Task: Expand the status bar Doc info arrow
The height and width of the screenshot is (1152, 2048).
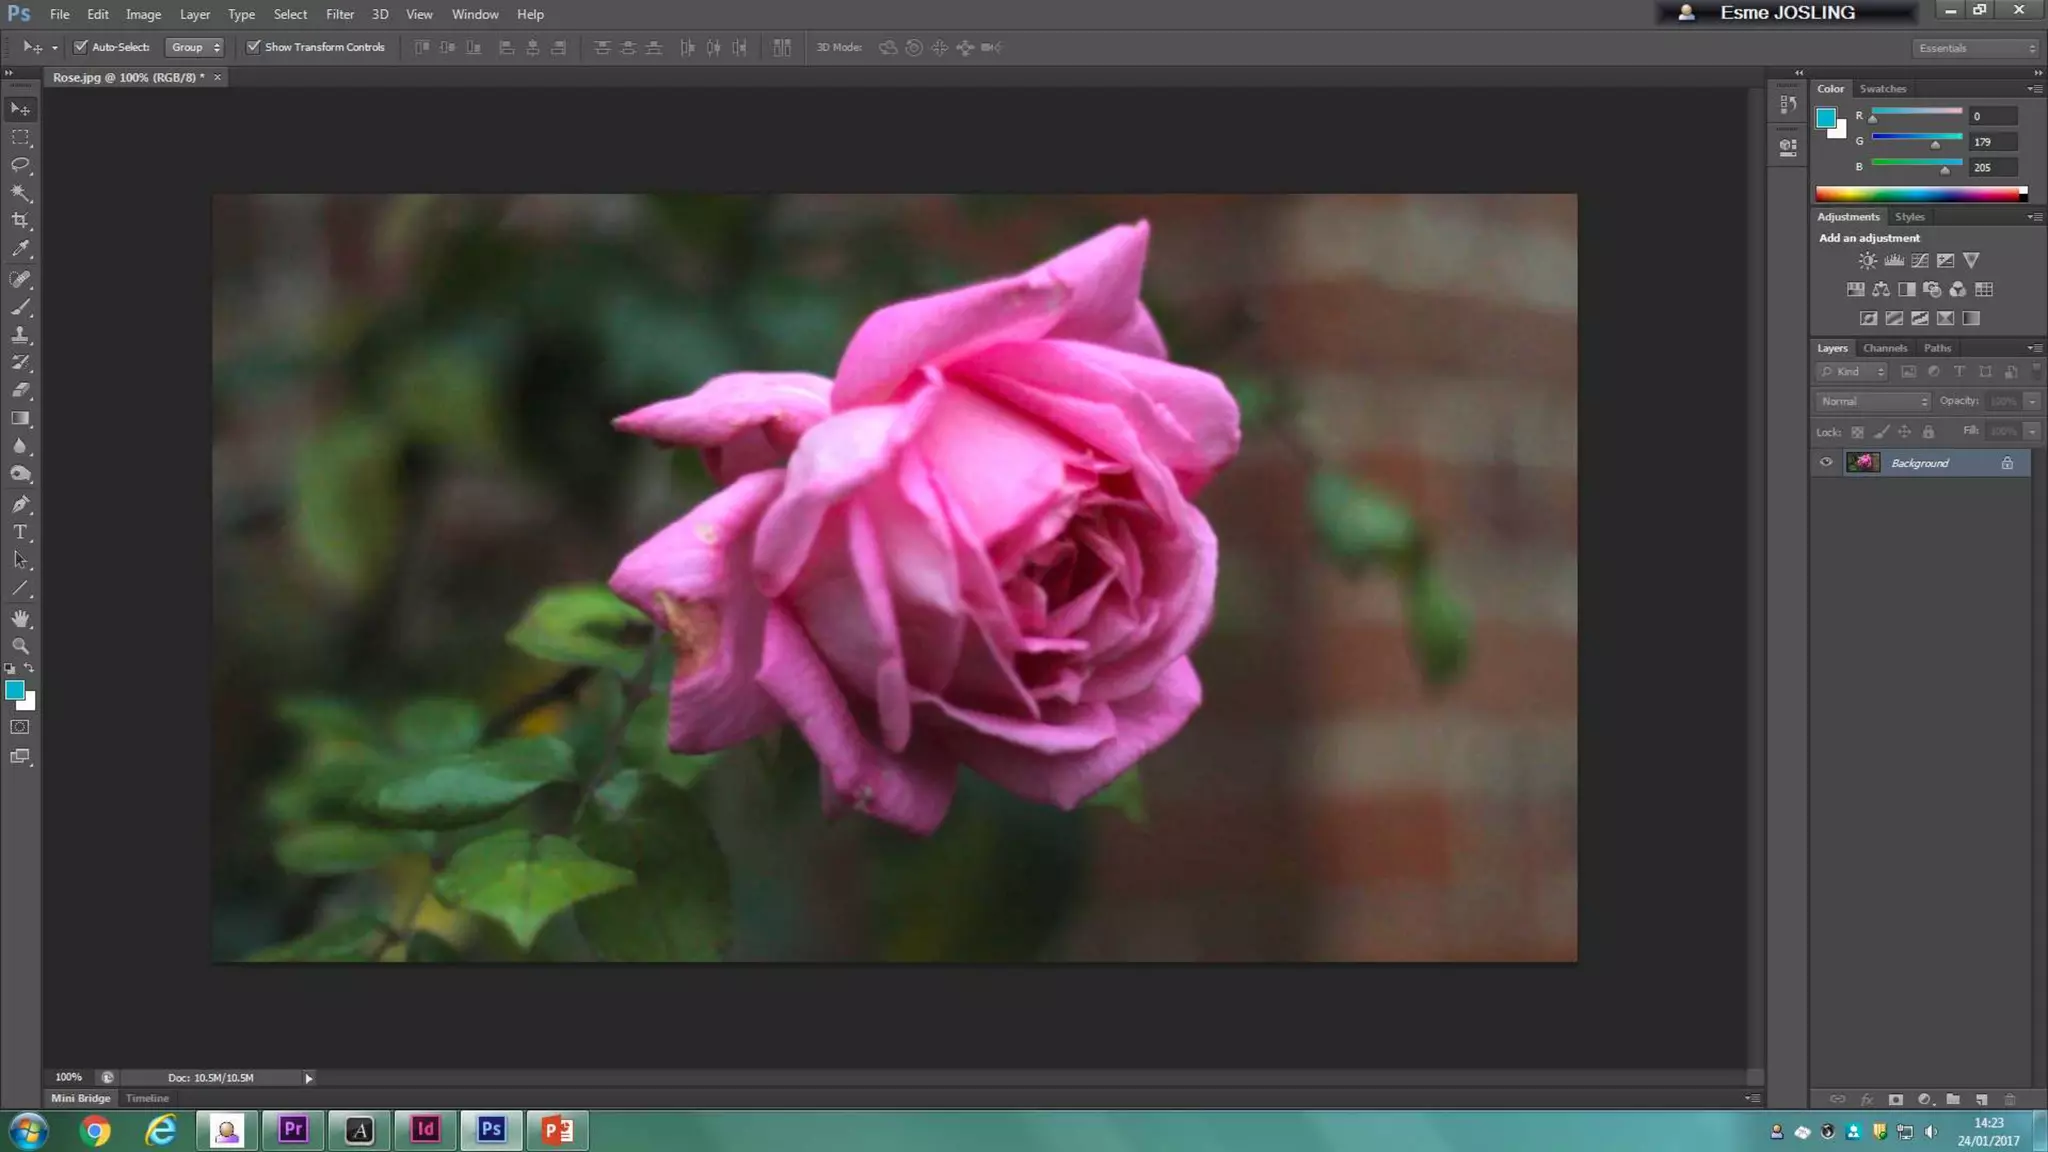Action: (x=309, y=1078)
